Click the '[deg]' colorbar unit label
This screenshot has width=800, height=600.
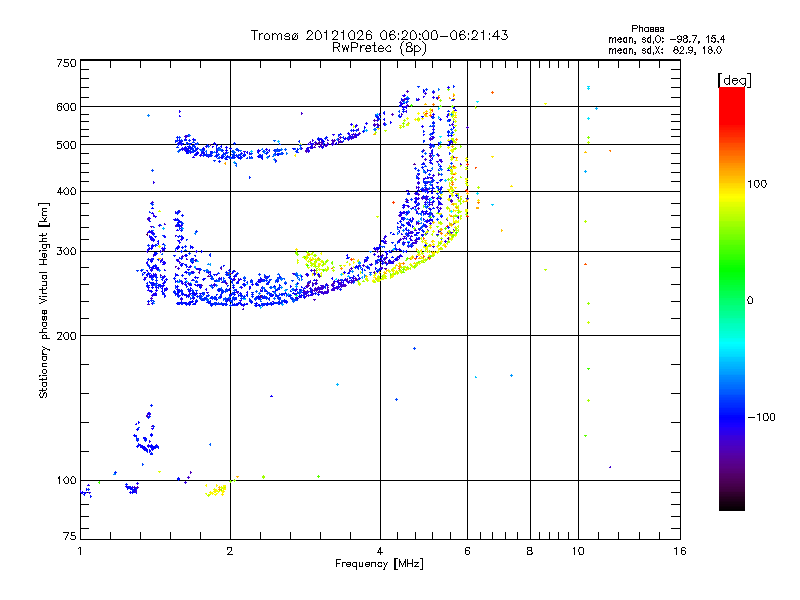tap(734, 80)
